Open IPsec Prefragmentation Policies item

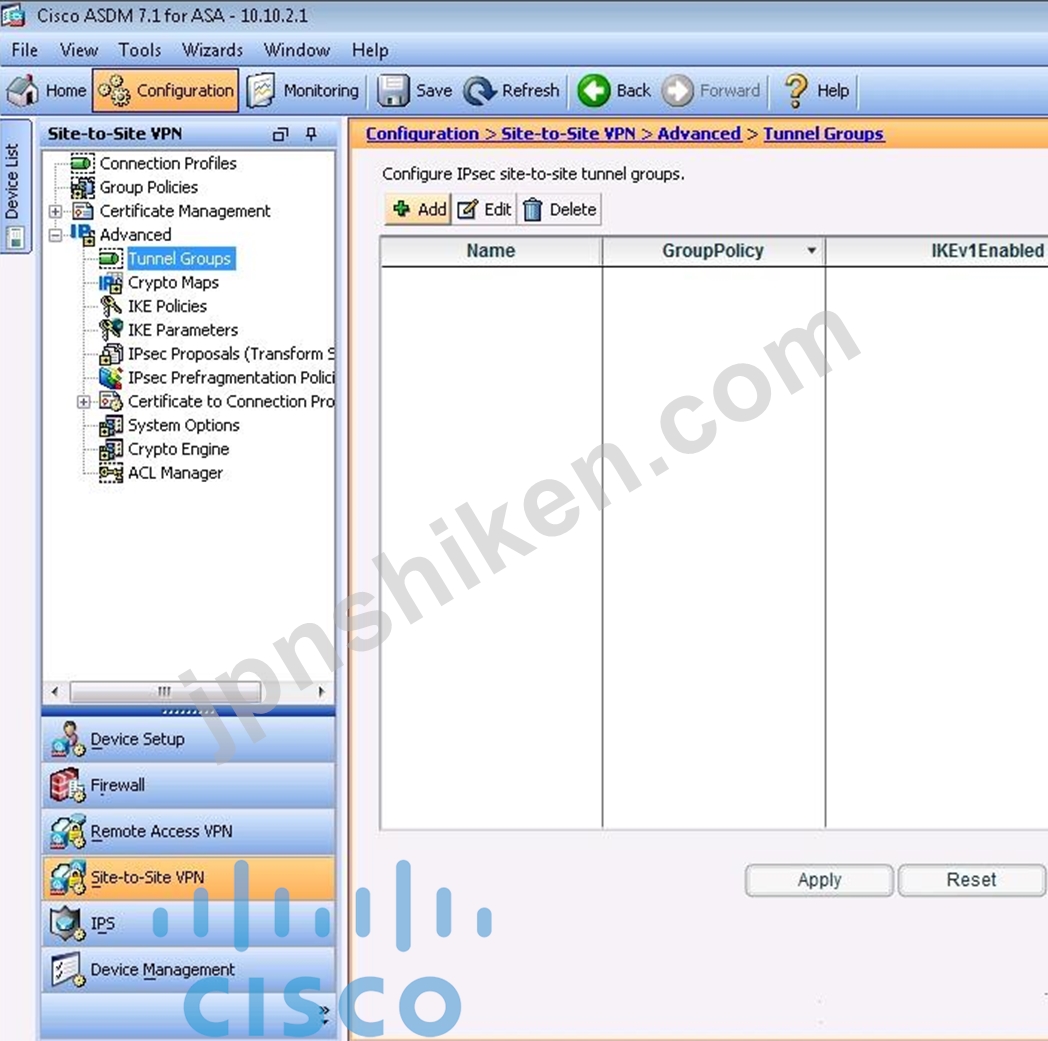[x=231, y=378]
